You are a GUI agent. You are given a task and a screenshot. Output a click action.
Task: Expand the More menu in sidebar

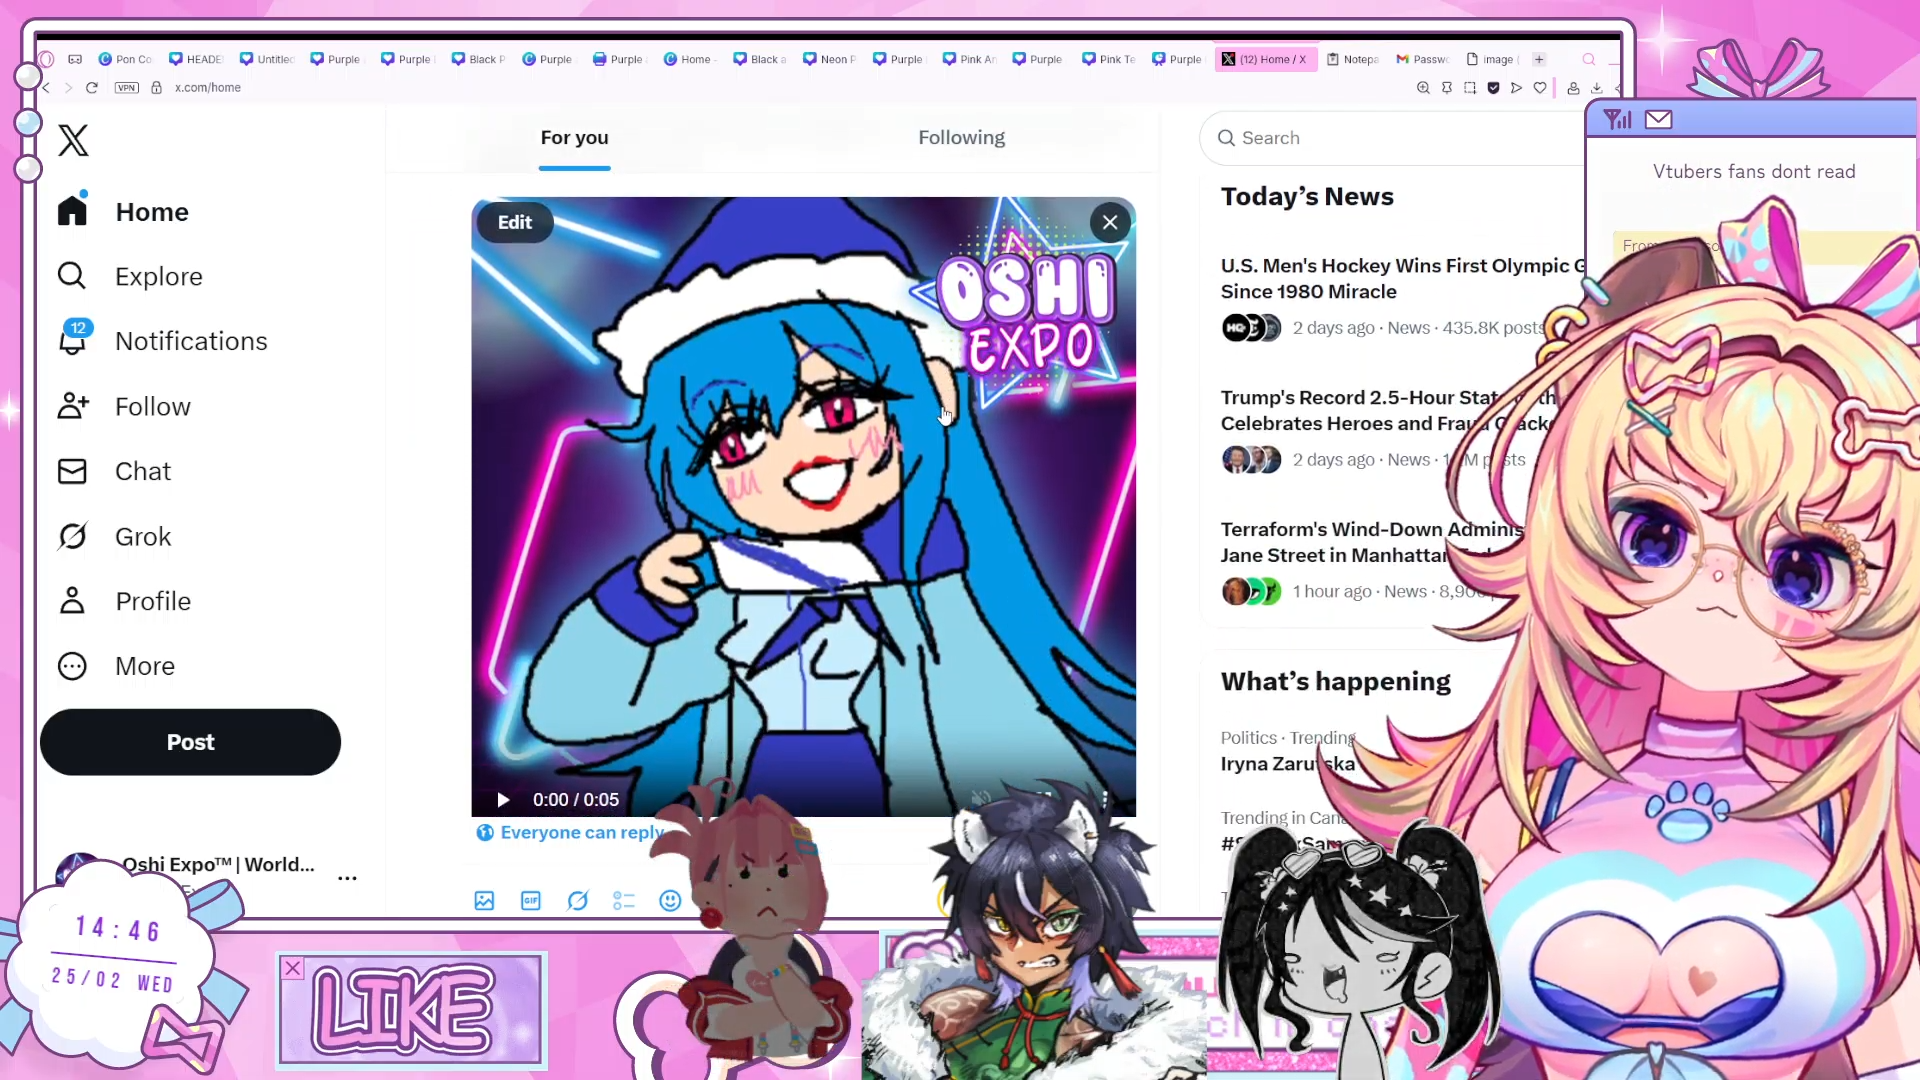coord(72,666)
